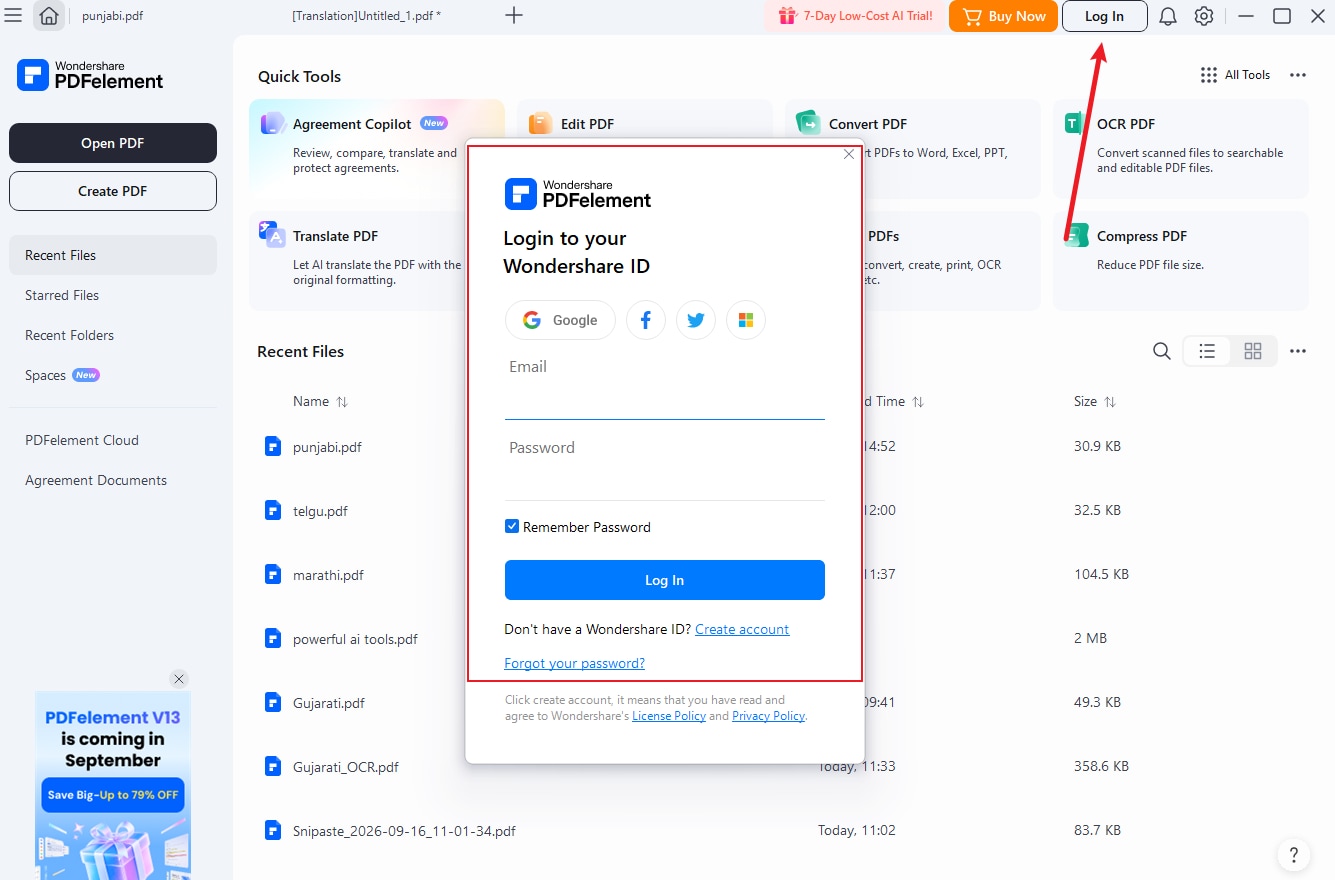
Task: Focus the Password input field
Action: 665,480
